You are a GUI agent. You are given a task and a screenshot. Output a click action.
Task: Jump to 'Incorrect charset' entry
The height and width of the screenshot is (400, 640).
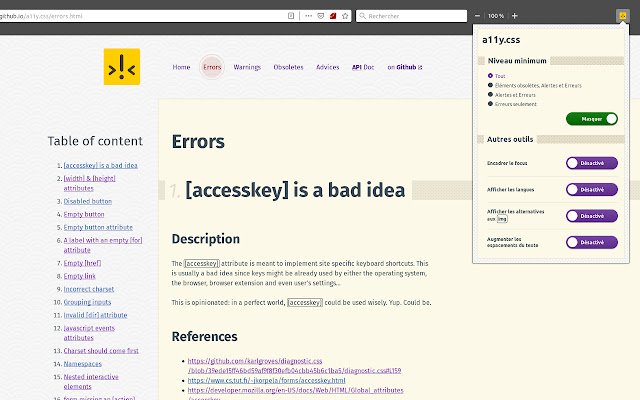tap(89, 289)
